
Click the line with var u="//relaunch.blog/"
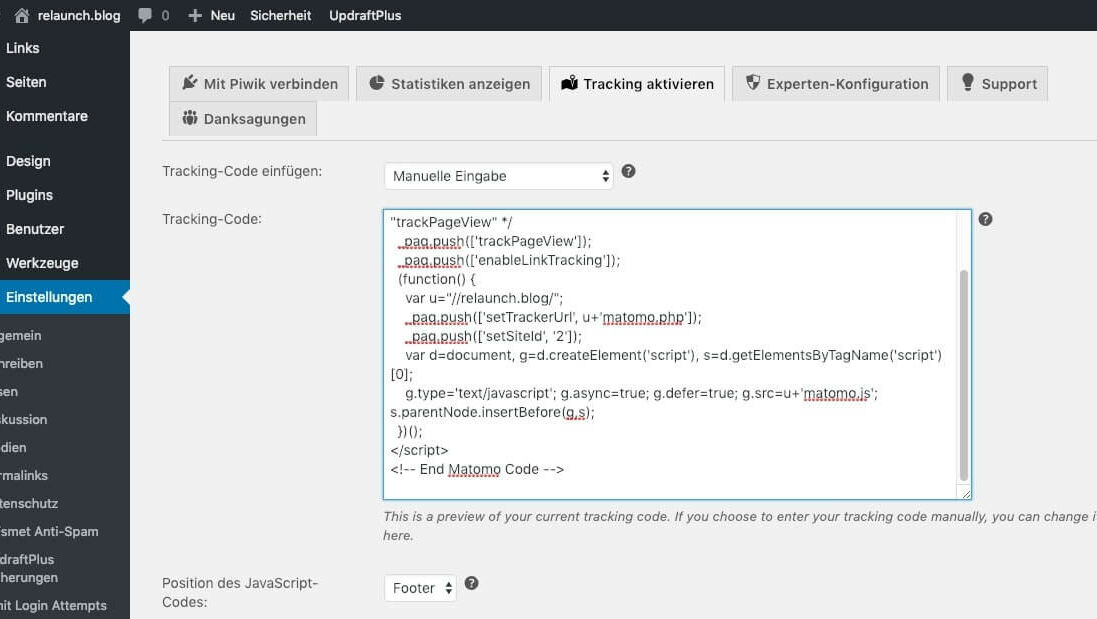coord(484,298)
